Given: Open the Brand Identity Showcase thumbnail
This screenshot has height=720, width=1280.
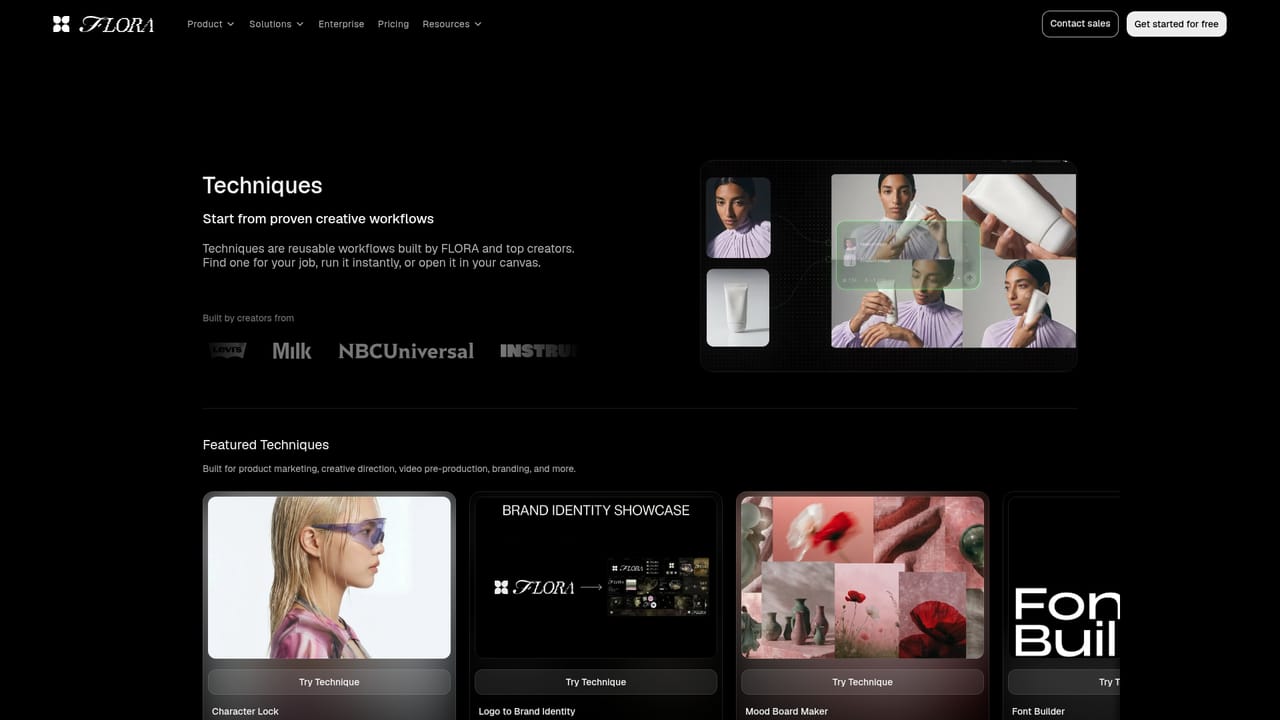Looking at the screenshot, I should tap(596, 578).
